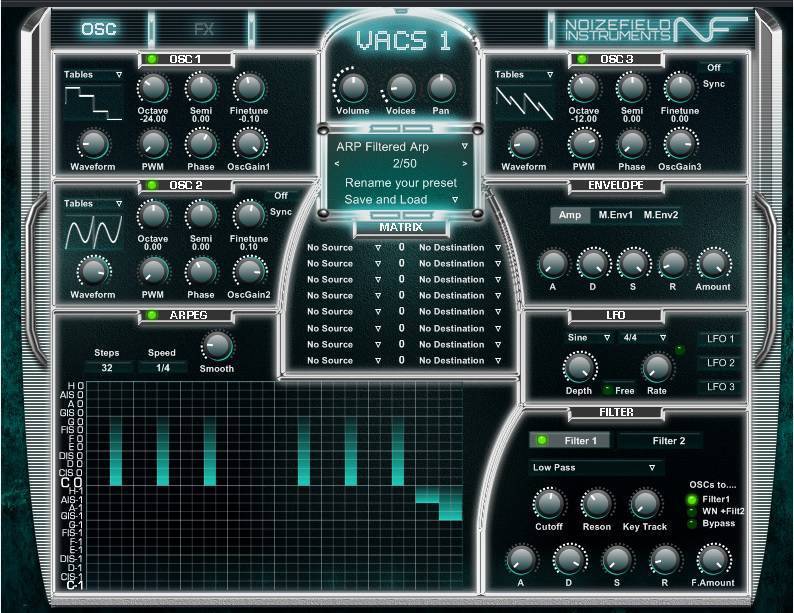Choose the LFO 2 button
794x613 pixels.
pyautogui.click(x=720, y=363)
